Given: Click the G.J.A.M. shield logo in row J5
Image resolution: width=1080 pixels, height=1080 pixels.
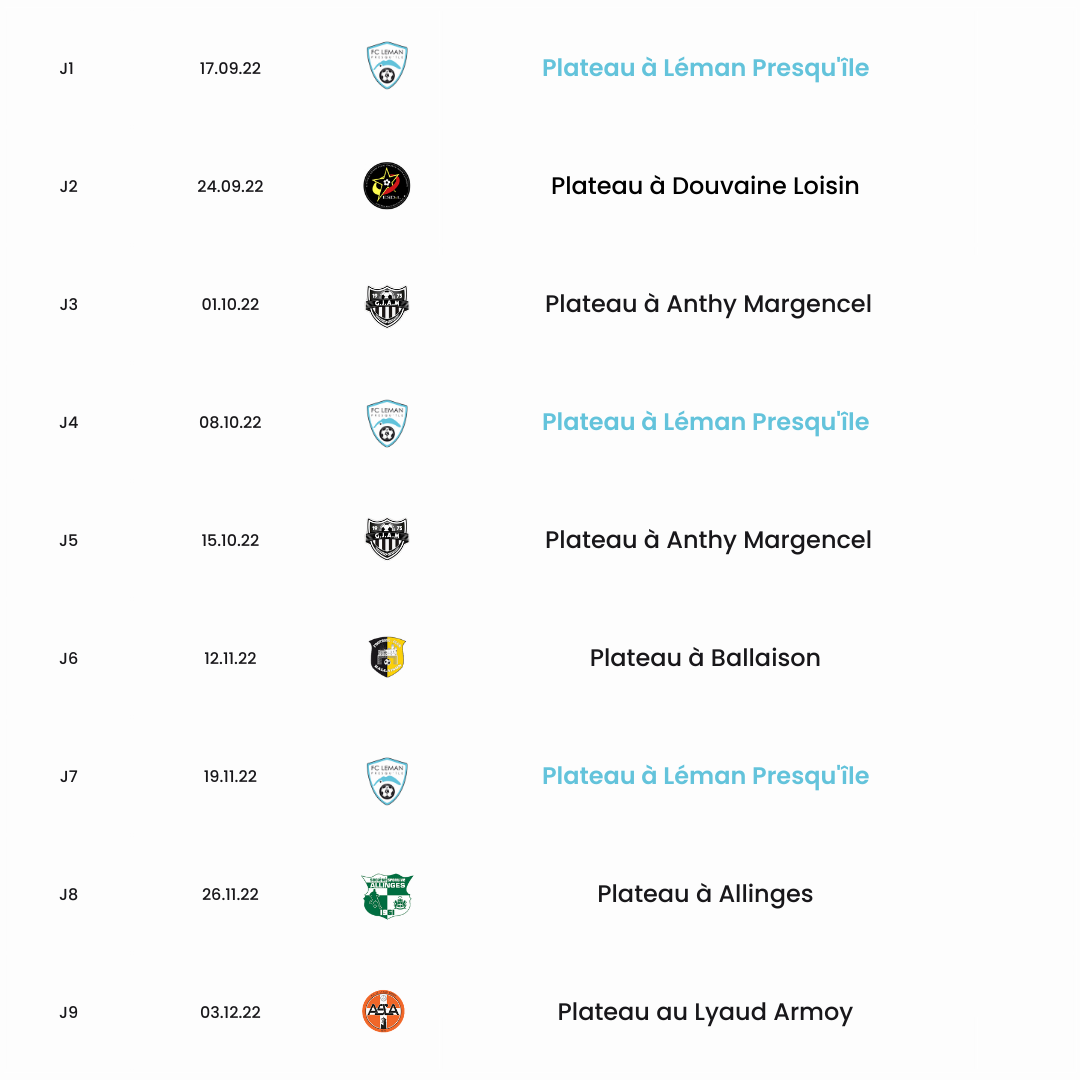Looking at the screenshot, I should [386, 538].
